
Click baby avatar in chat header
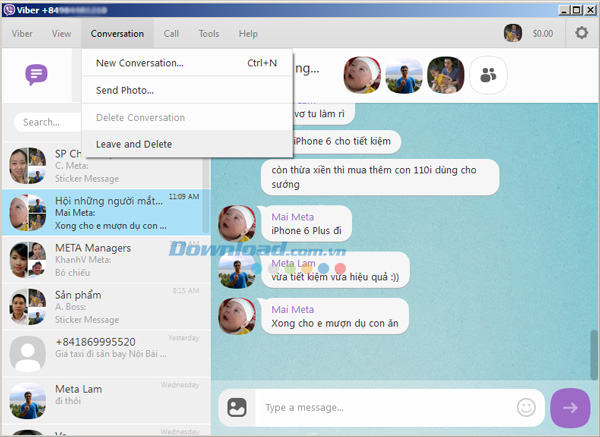click(x=362, y=75)
